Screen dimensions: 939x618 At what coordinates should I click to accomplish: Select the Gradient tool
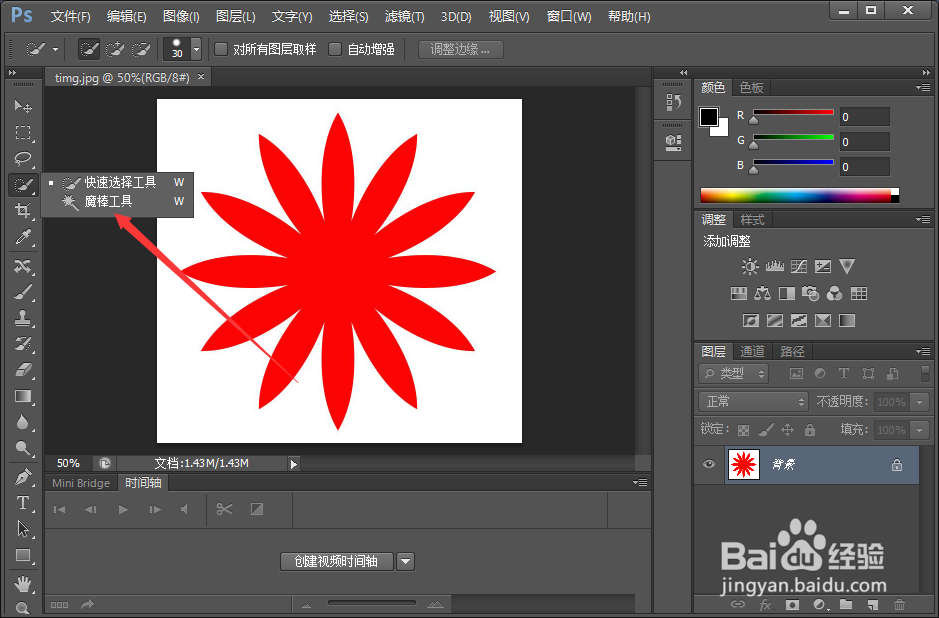tap(23, 396)
